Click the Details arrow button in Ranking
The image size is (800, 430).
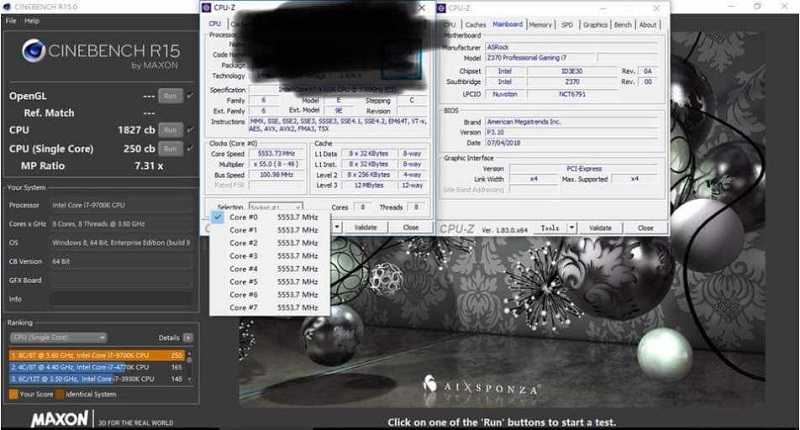click(188, 338)
